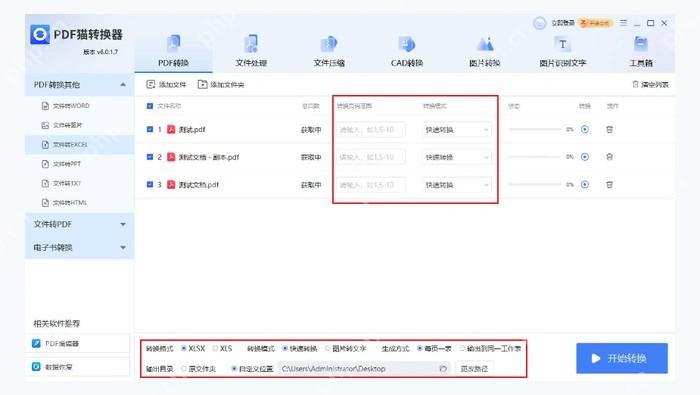This screenshot has width=700, height=395.
Task: Open 快速转换 mode dropdown for row 1
Action: (x=457, y=129)
